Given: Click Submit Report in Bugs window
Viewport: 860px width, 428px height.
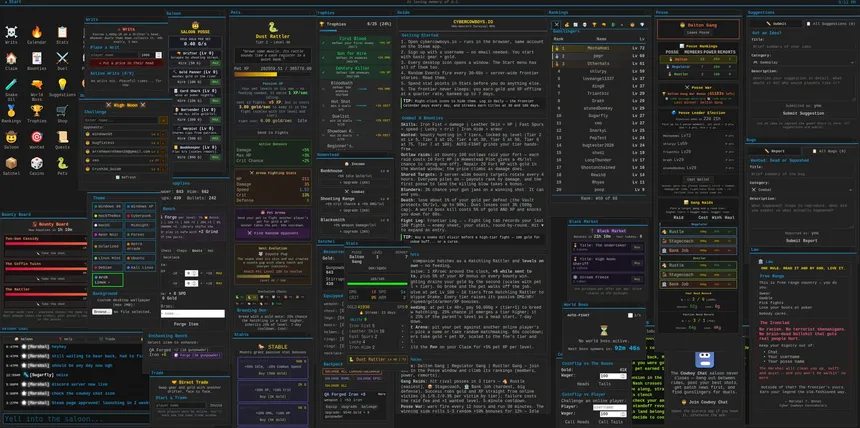Looking at the screenshot, I should coord(802,240).
